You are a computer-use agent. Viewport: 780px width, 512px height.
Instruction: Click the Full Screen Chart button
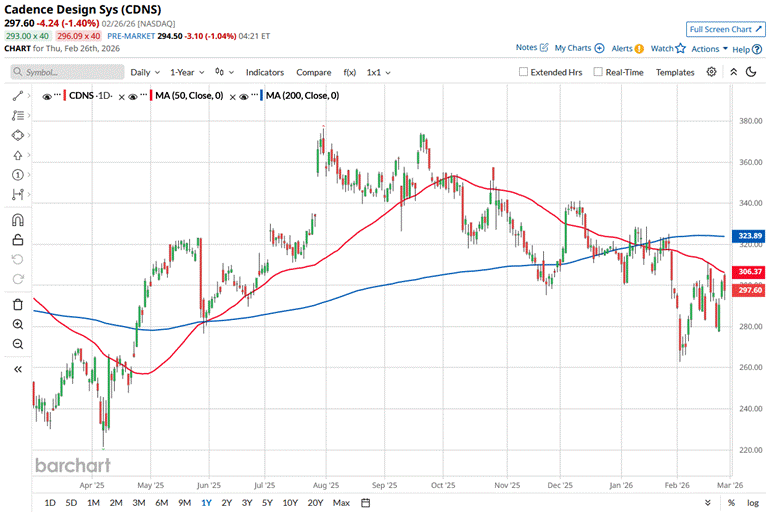(727, 30)
